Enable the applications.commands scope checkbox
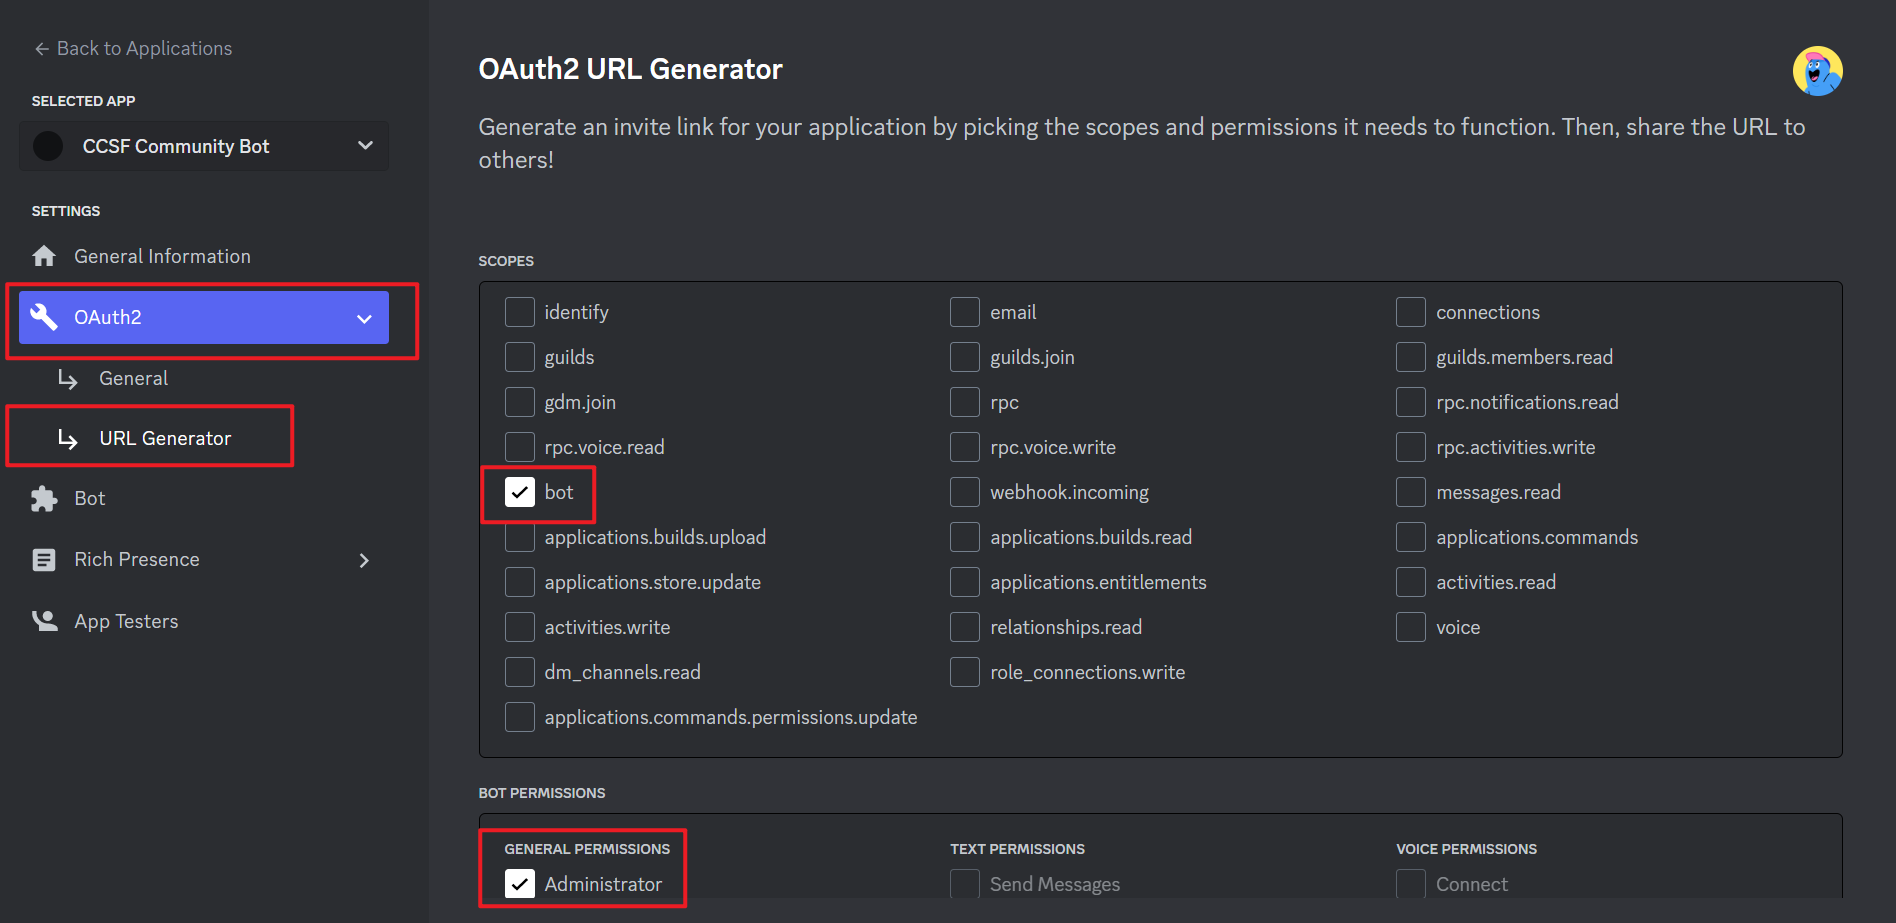This screenshot has height=923, width=1896. 1411,537
